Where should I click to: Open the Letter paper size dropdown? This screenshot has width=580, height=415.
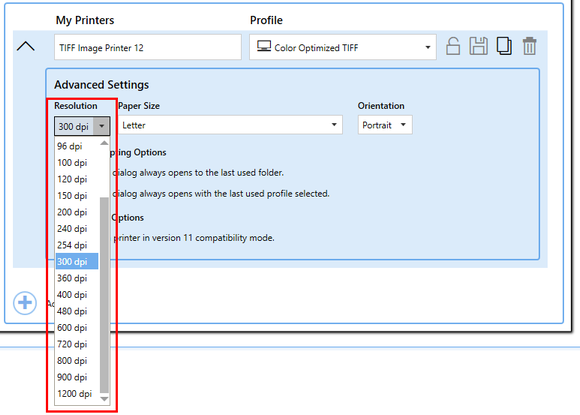pyautogui.click(x=230, y=125)
